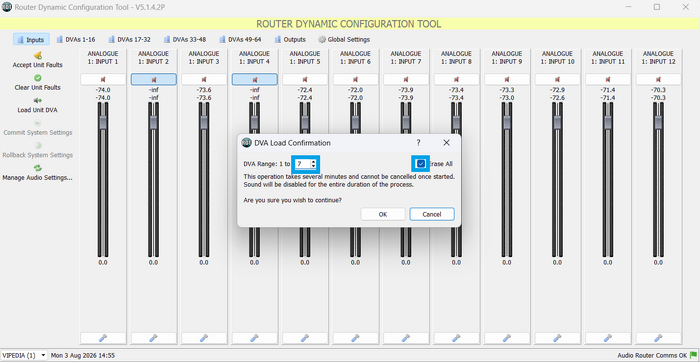Click help question mark in DVA dialog
Image resolution: width=700 pixels, height=362 pixels.
click(x=418, y=143)
